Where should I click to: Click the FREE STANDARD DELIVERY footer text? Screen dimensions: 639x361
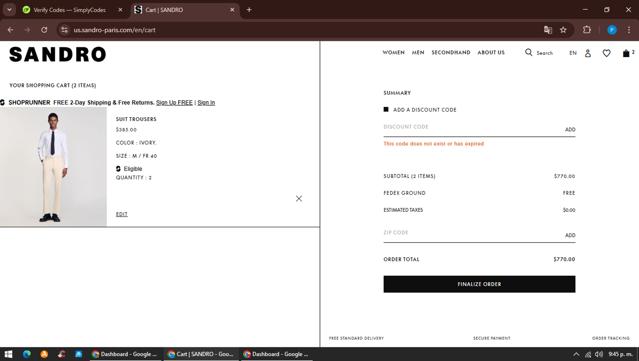pyautogui.click(x=356, y=338)
